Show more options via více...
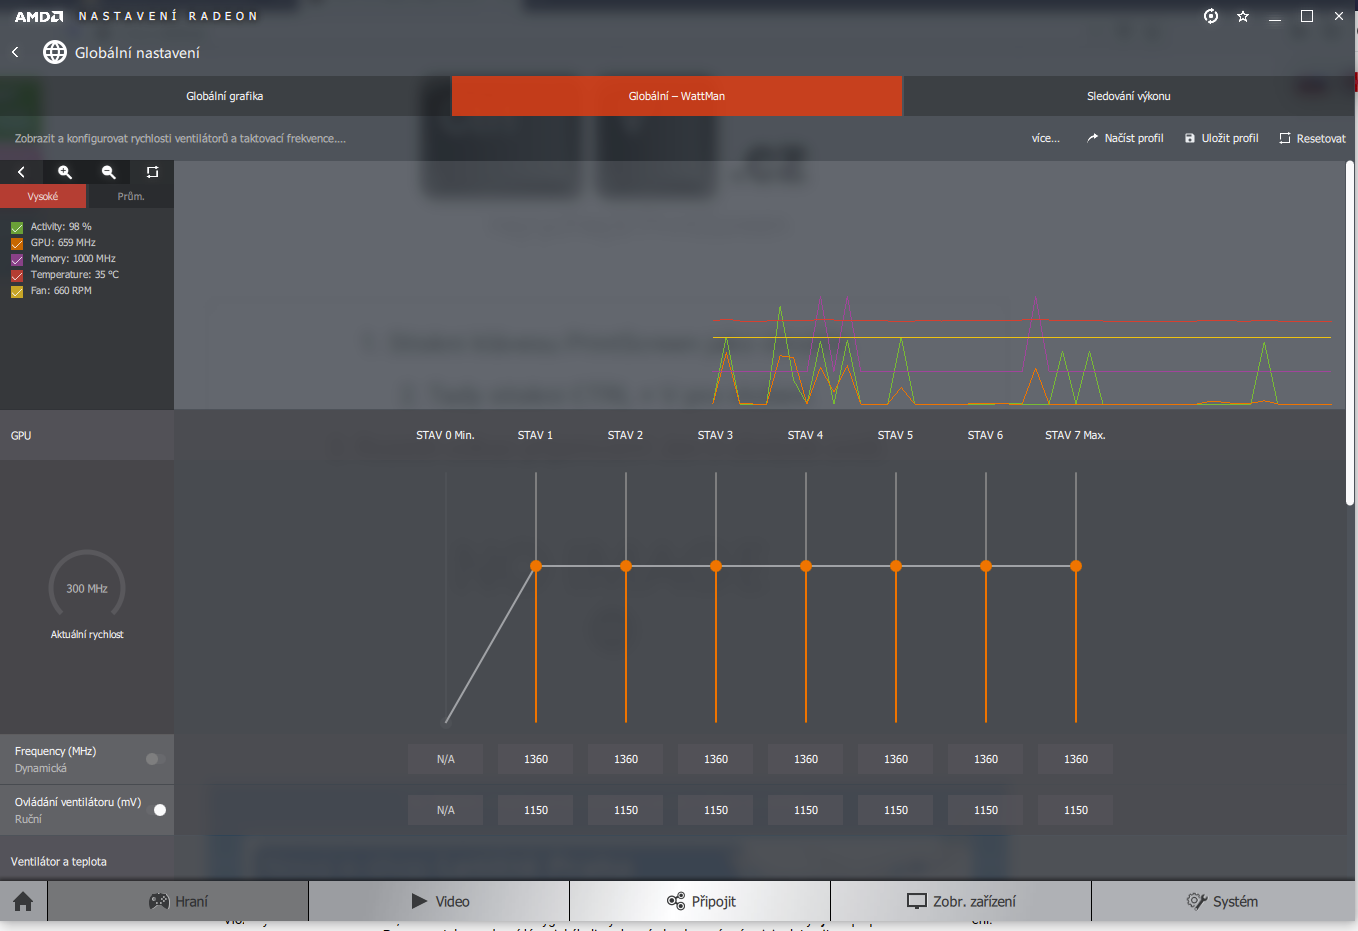 1046,138
